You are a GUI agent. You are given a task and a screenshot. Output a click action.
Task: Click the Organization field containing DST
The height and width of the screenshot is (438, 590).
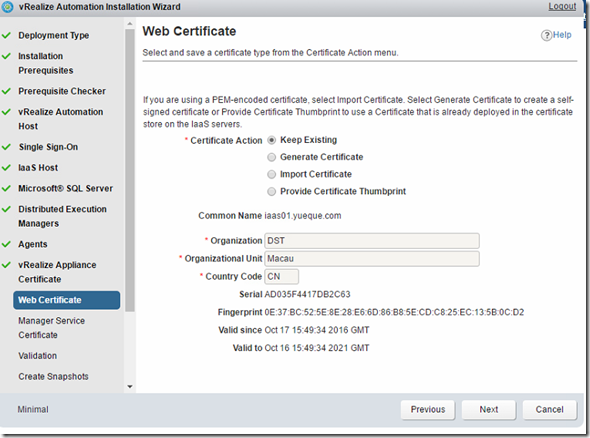(x=372, y=241)
